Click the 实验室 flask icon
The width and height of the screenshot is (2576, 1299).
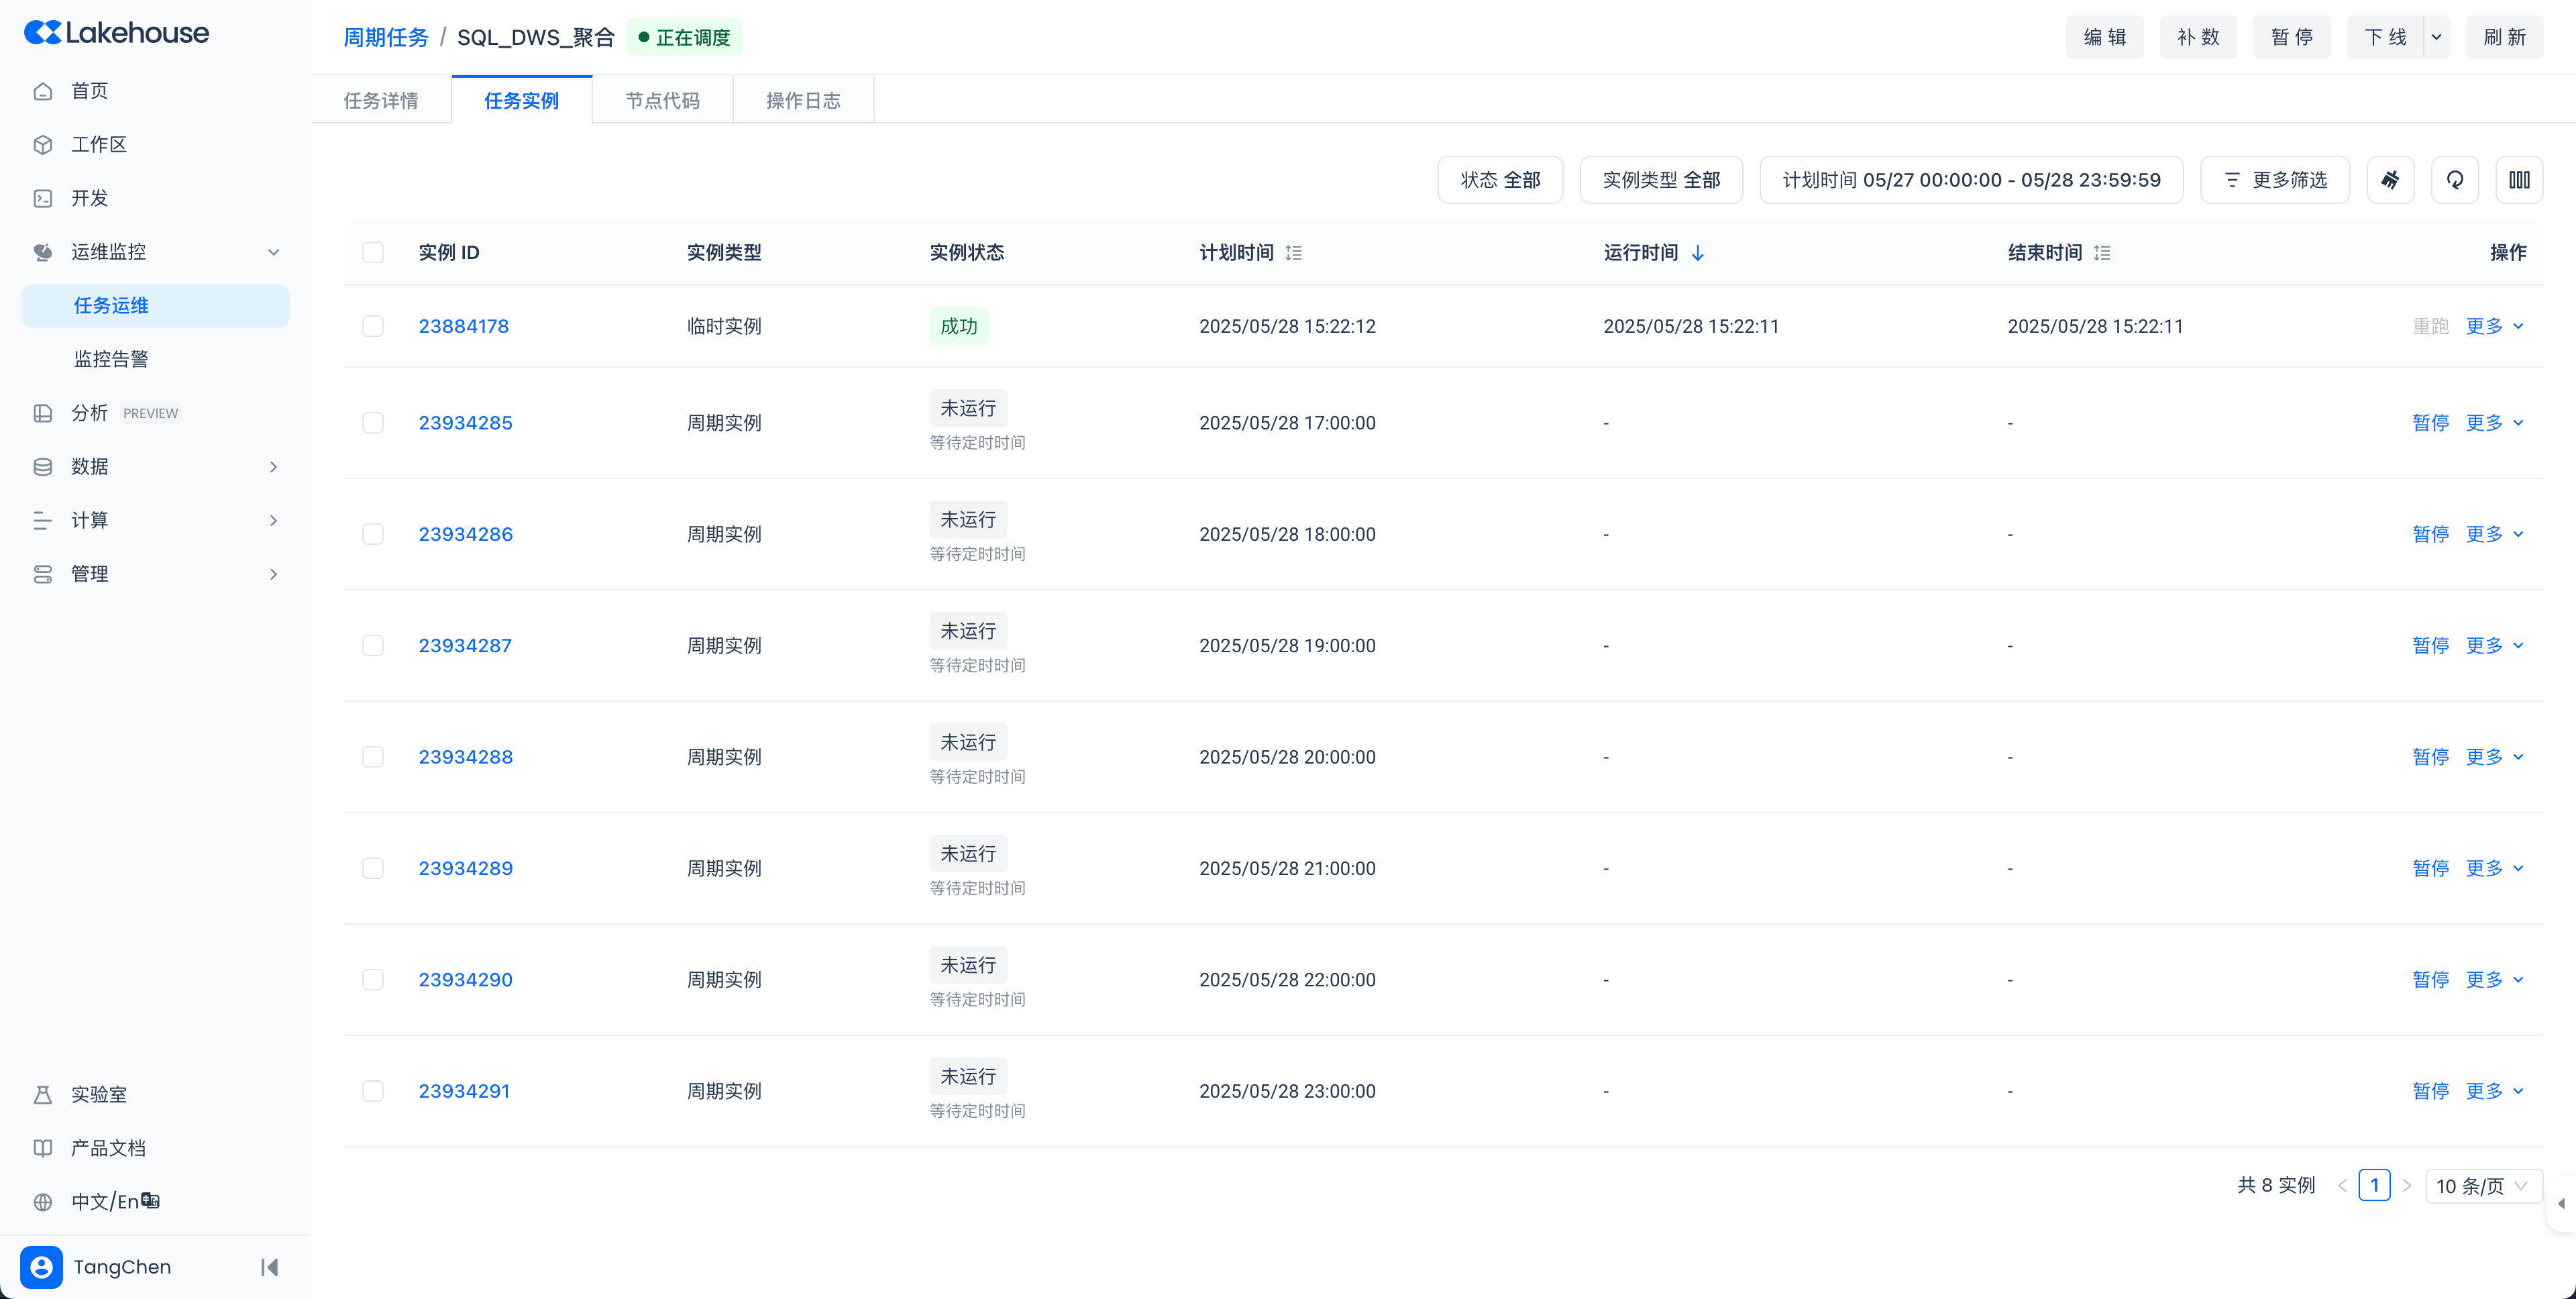point(43,1094)
